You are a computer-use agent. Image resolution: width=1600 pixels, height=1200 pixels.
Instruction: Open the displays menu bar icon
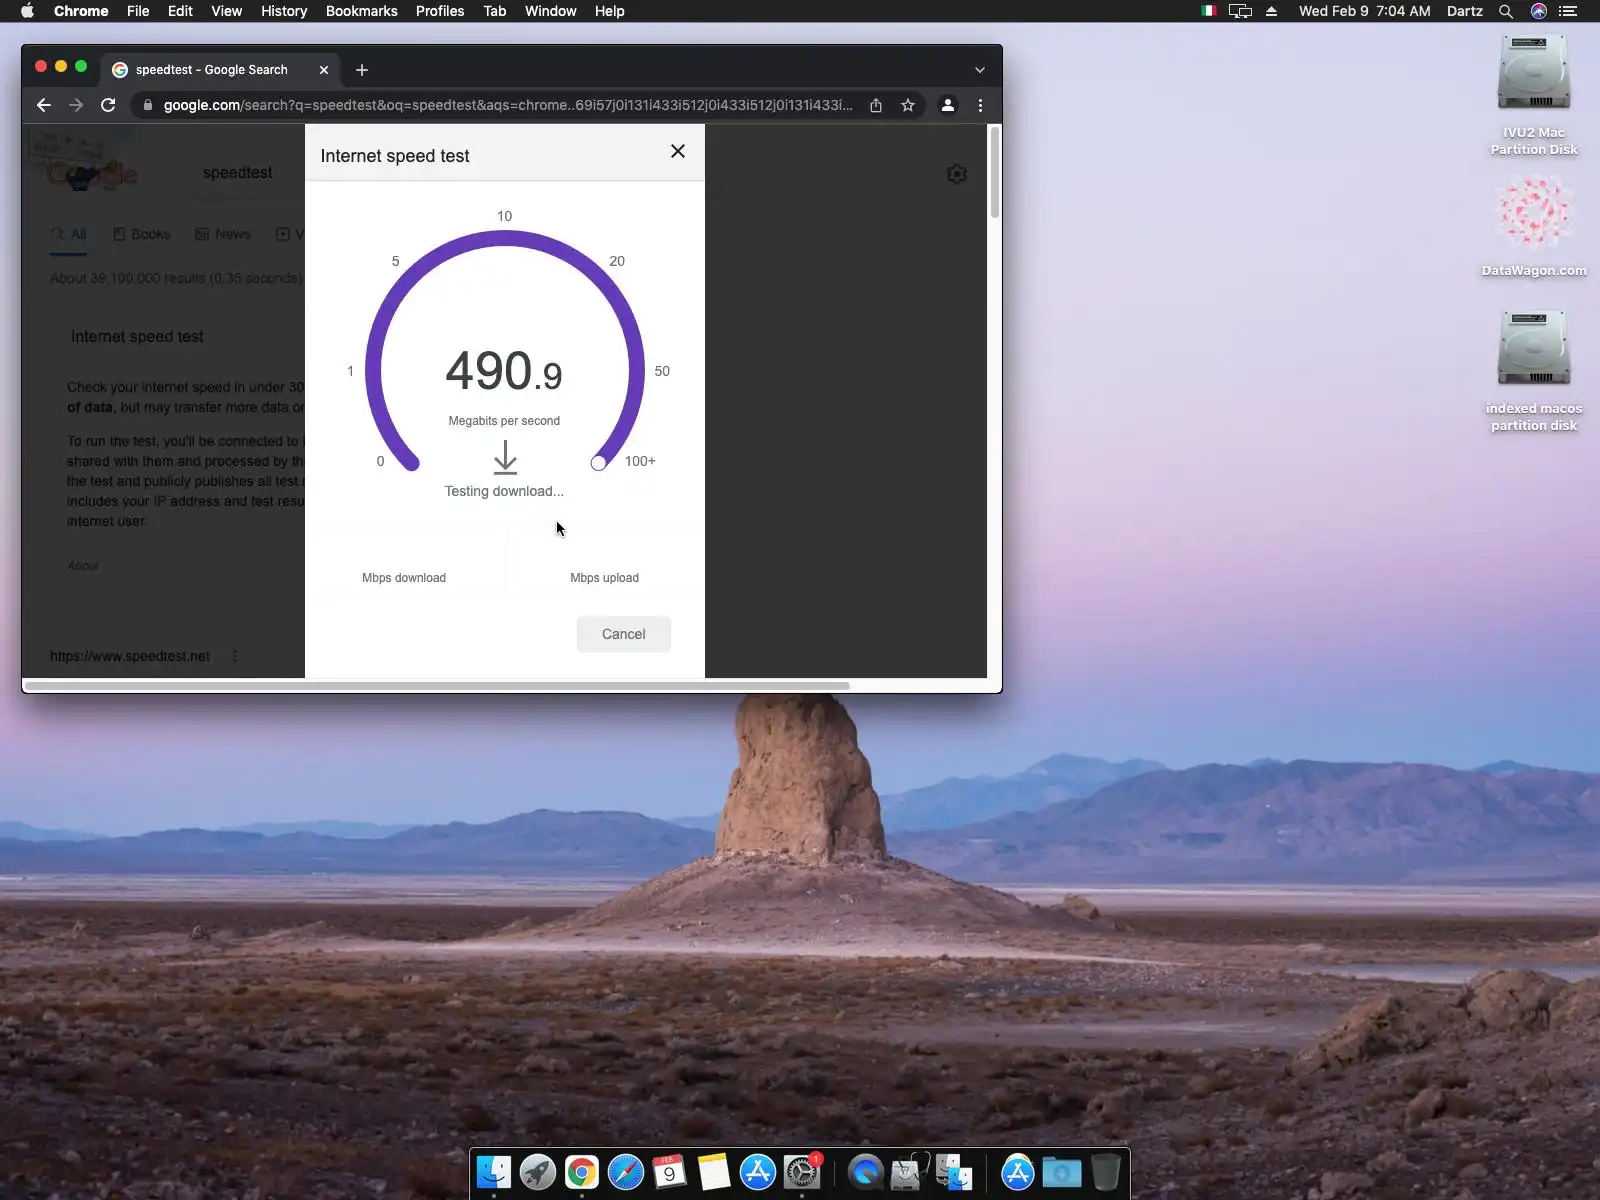point(1240,11)
